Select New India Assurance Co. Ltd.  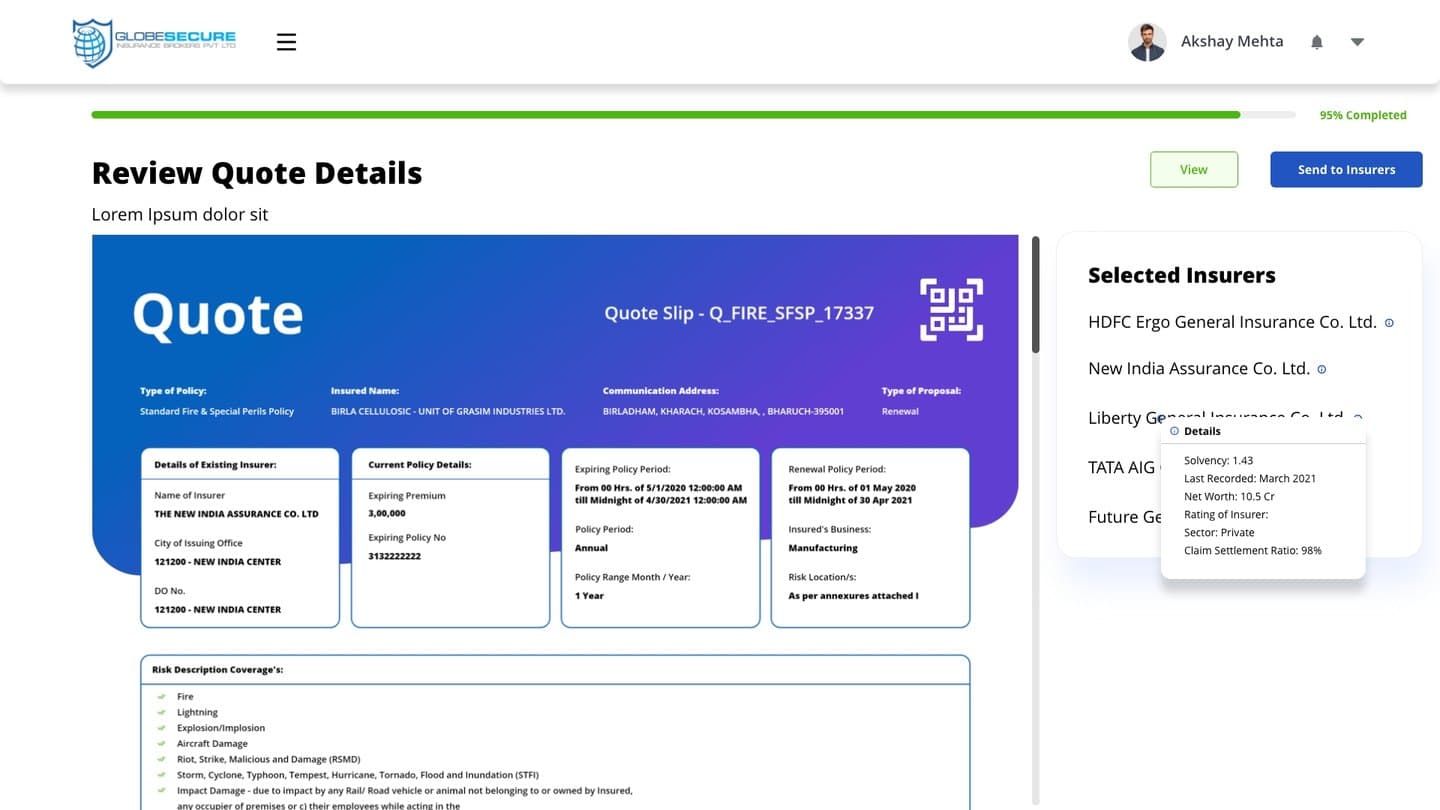1198,369
